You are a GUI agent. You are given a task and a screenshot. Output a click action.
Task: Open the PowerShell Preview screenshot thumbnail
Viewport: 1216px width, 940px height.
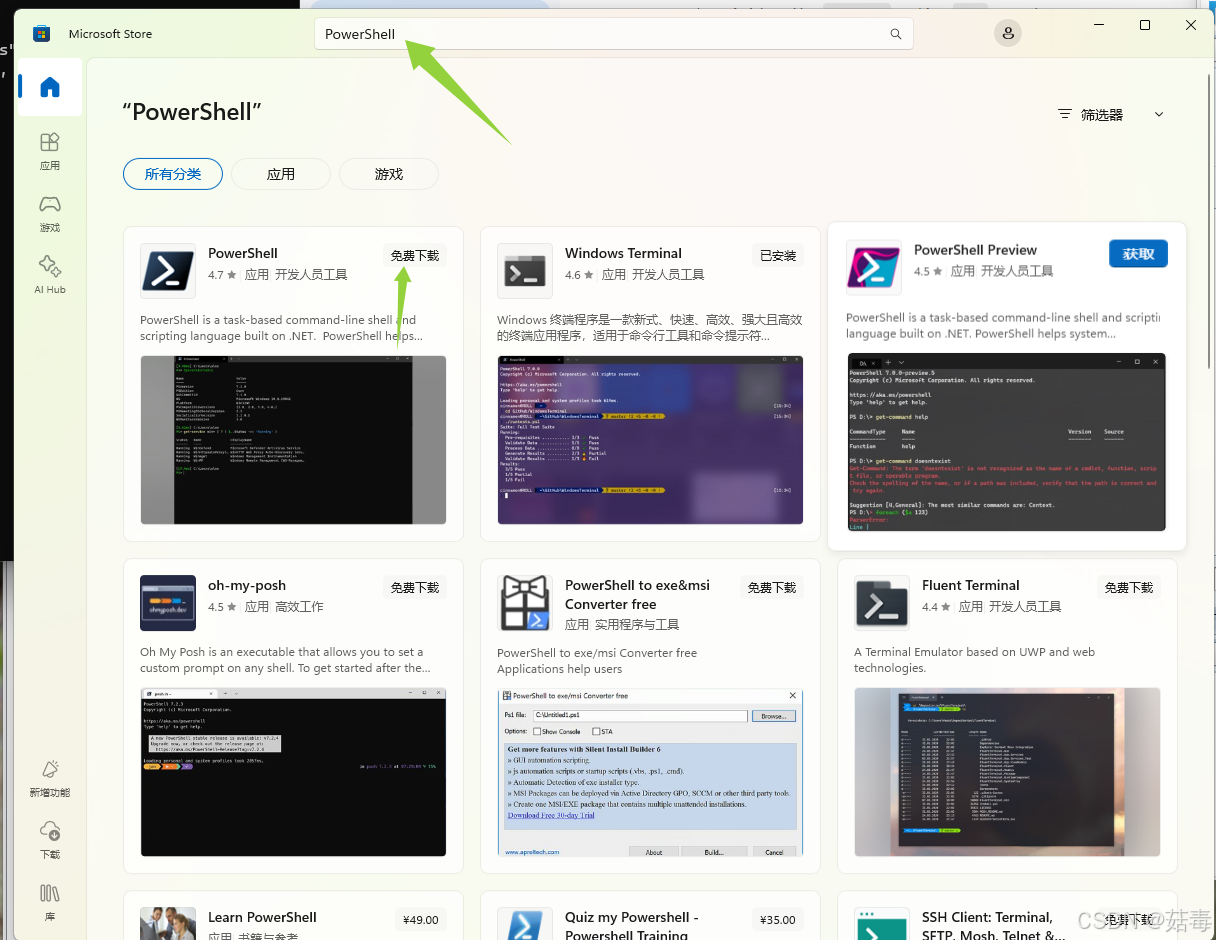click(1006, 442)
